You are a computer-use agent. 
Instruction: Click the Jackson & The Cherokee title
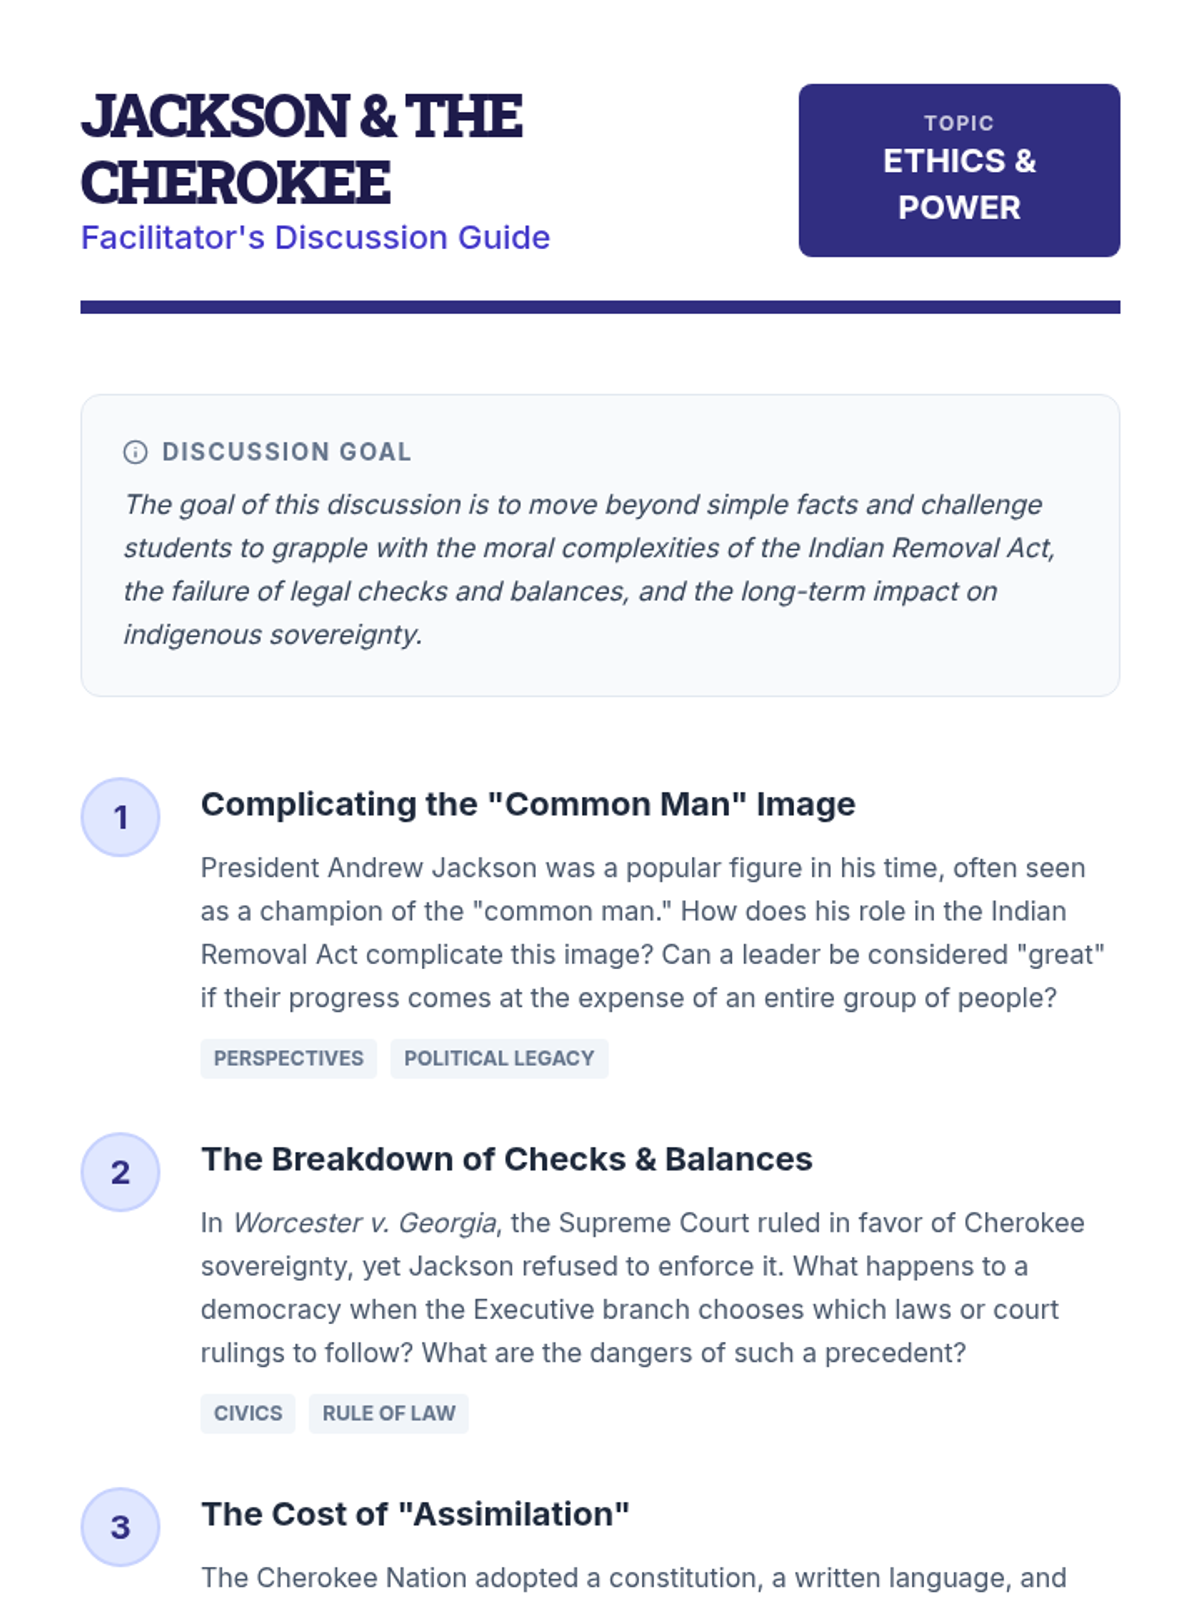coord(302,149)
